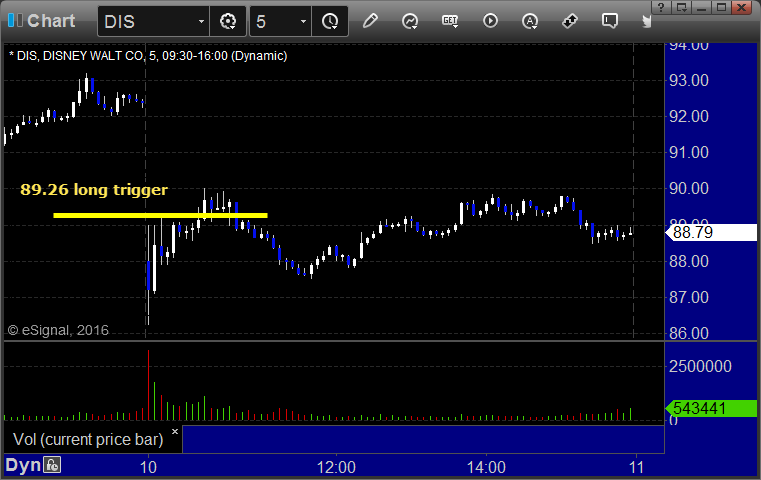Screen dimensions: 761x480
Task: Open the chat comment bubble icon
Action: (x=610, y=21)
